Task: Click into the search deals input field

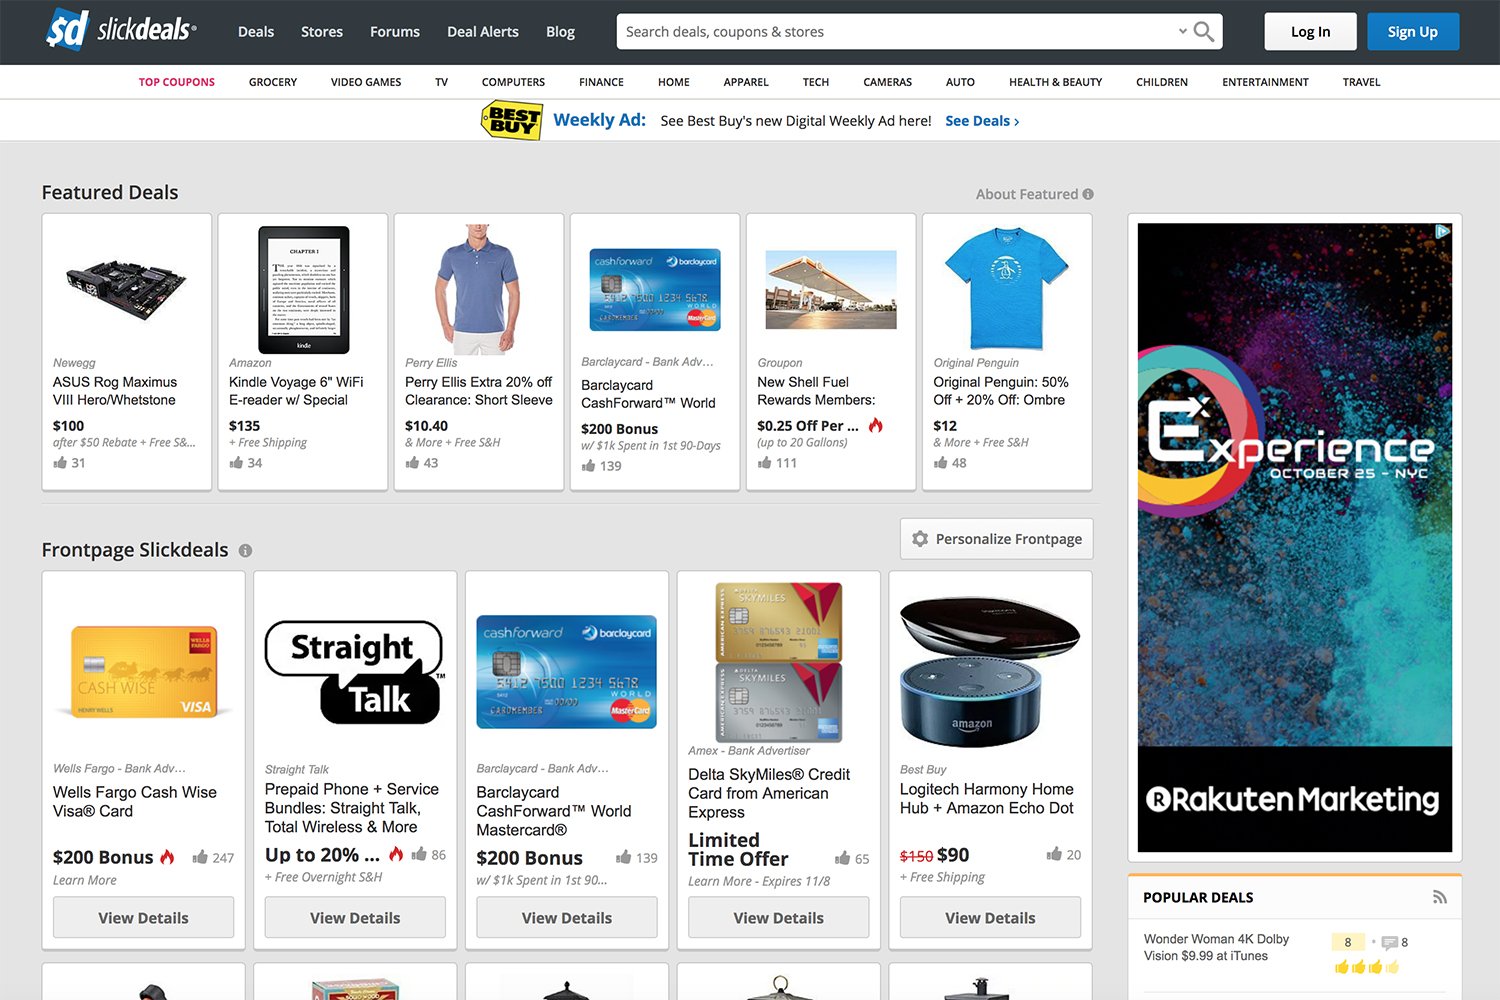Action: tap(897, 32)
